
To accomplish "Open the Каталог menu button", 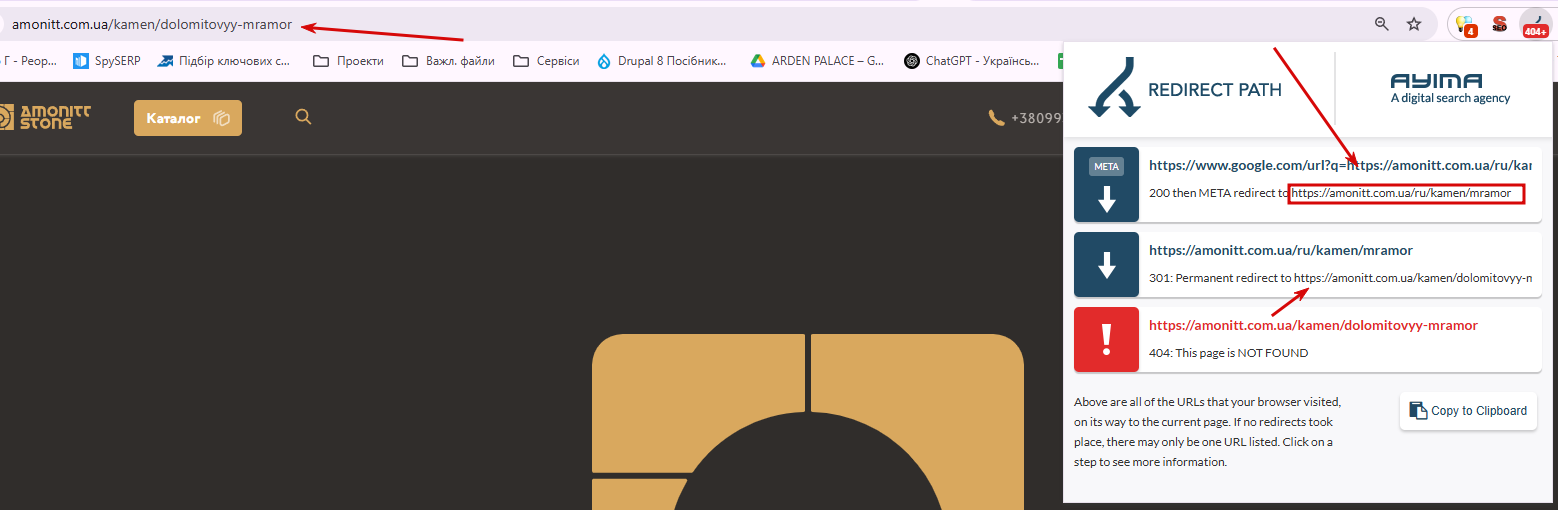I will tap(188, 118).
